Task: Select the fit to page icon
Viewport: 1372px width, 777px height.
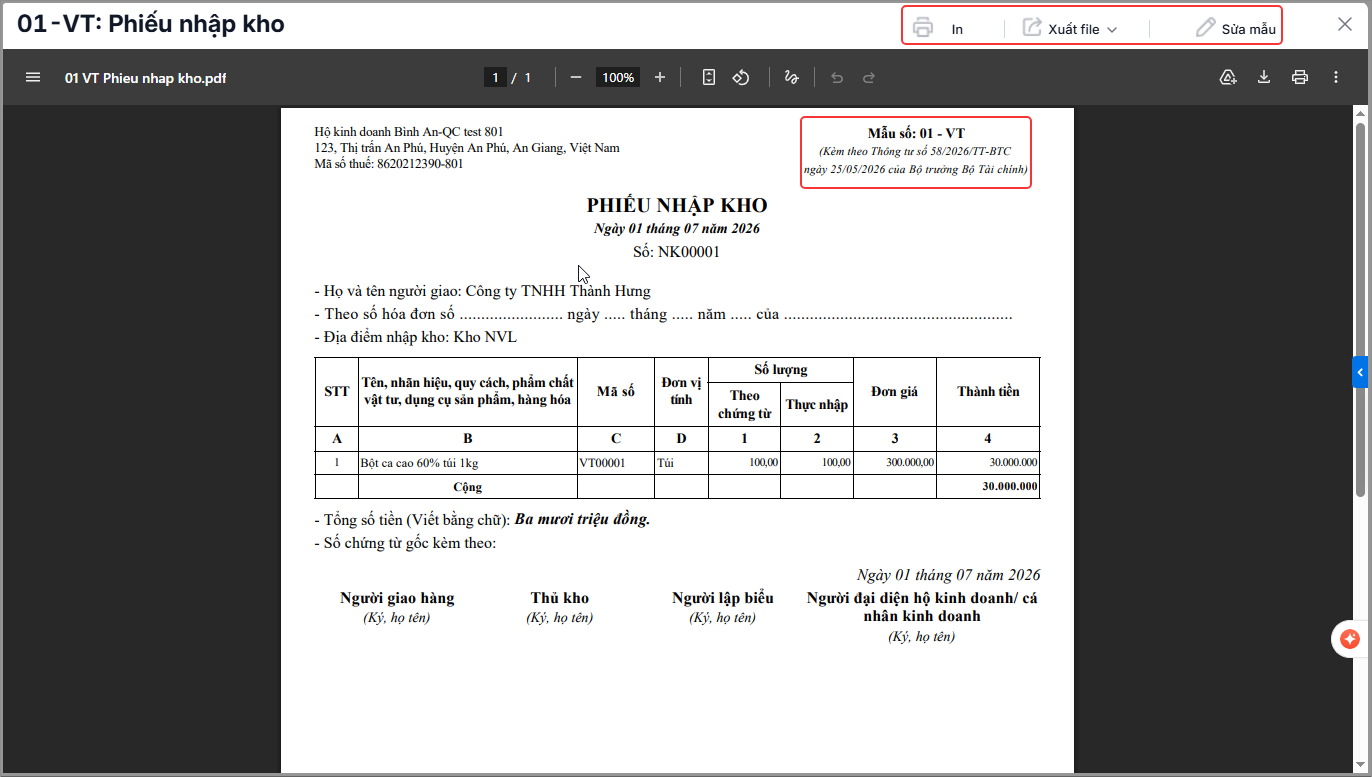Action: click(709, 77)
